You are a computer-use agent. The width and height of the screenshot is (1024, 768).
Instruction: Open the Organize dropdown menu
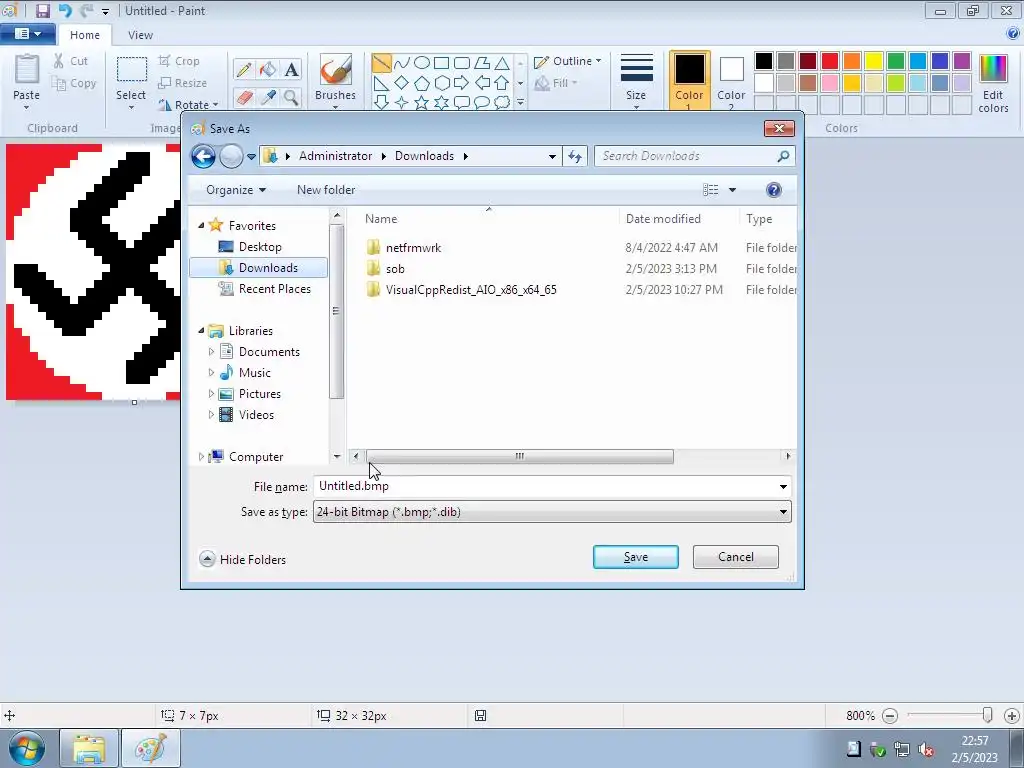point(236,190)
